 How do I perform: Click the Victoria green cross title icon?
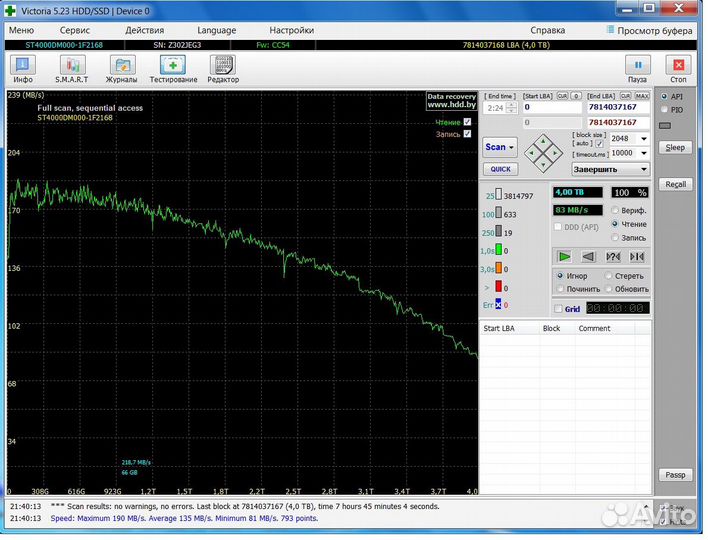point(10,10)
